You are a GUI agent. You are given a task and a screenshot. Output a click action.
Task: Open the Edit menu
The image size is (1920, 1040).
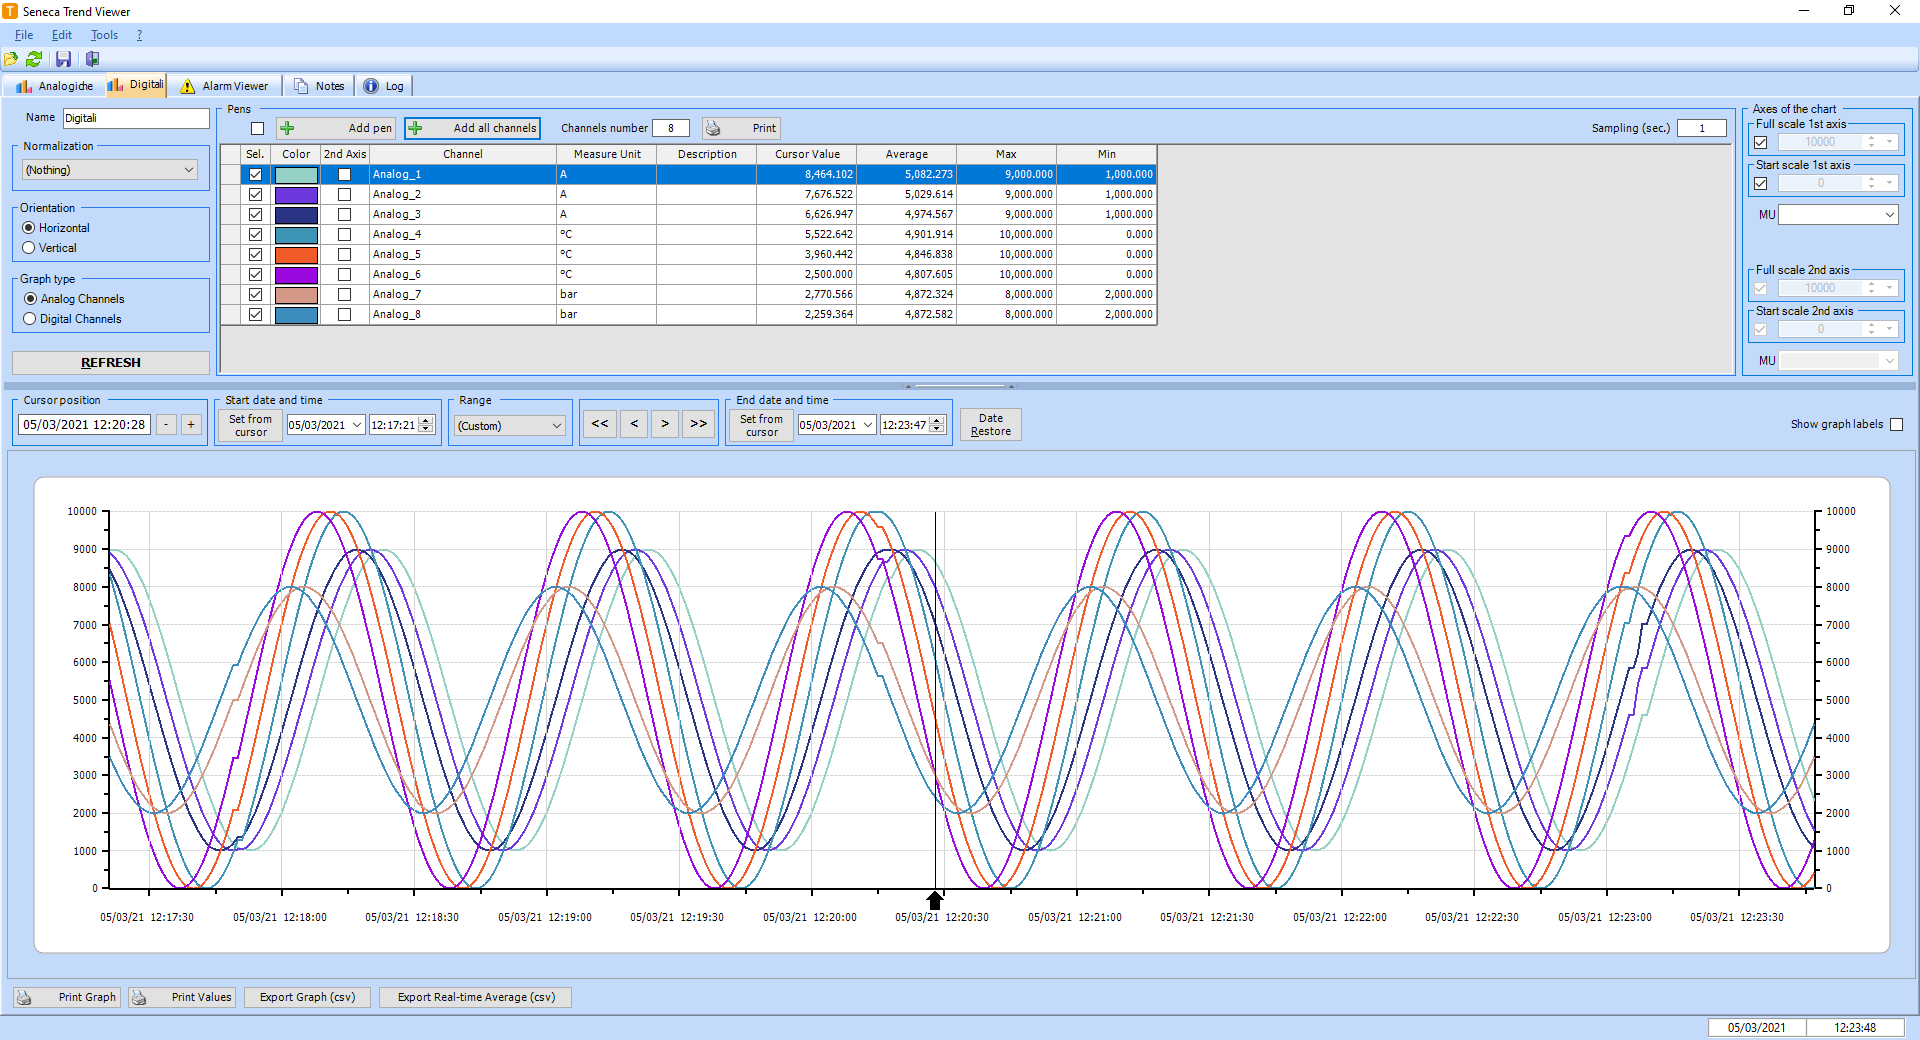click(62, 35)
